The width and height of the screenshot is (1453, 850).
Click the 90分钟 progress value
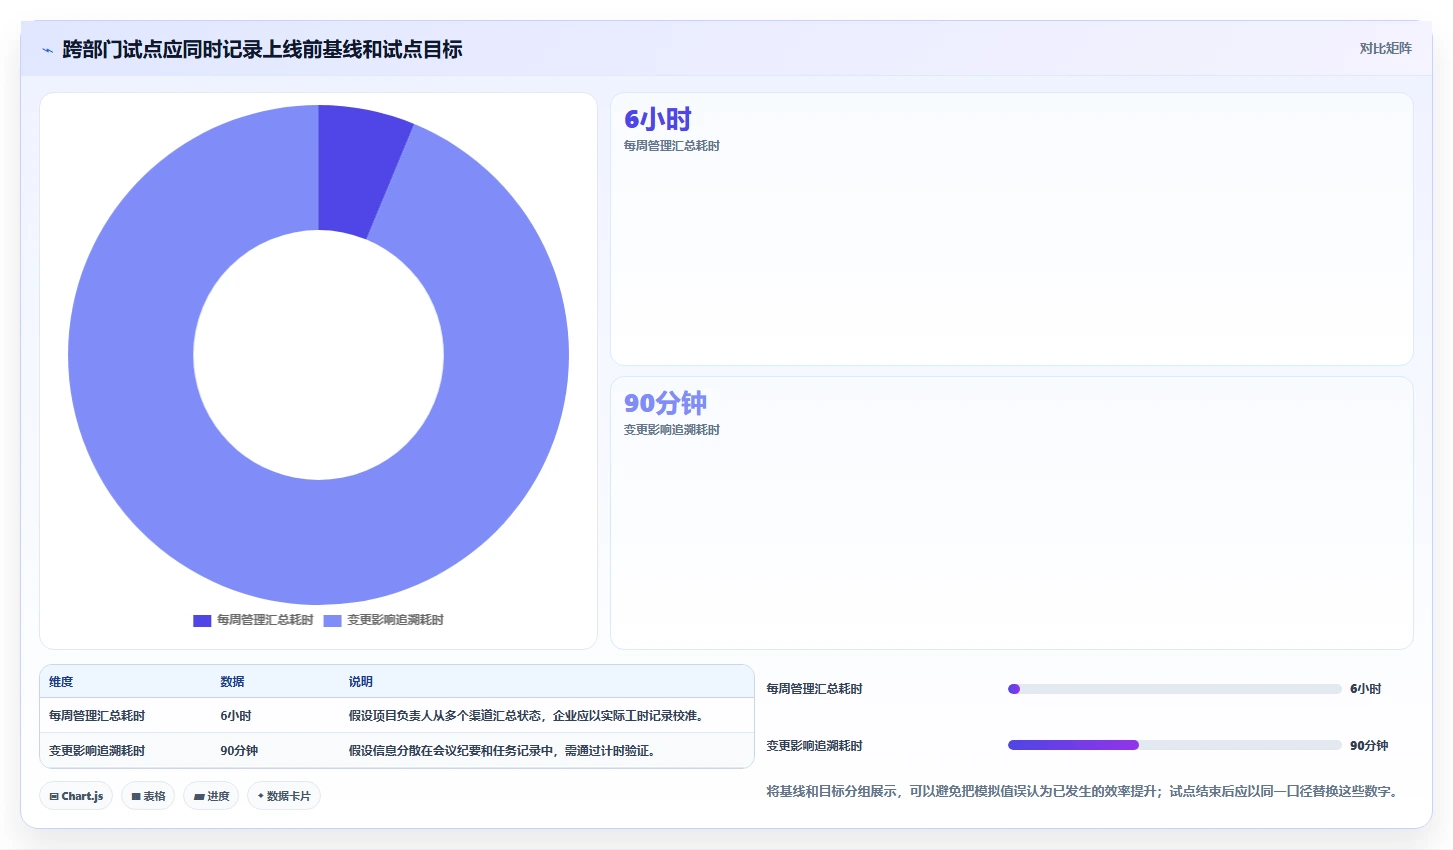coord(1369,746)
